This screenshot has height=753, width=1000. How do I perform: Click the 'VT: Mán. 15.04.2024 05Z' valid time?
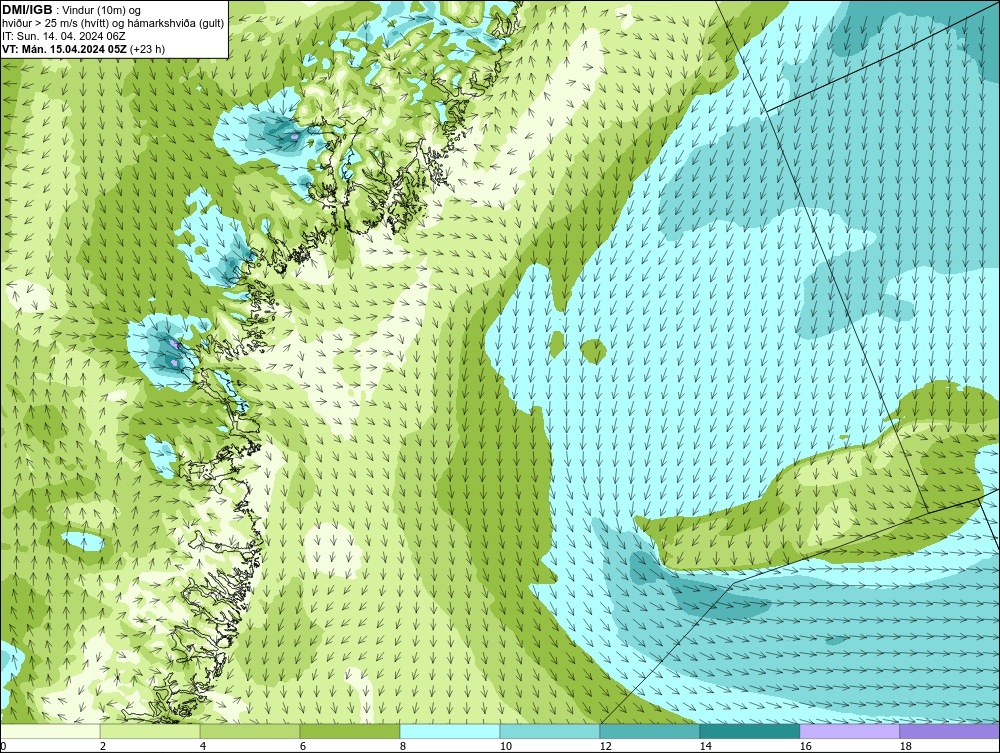click(64, 48)
